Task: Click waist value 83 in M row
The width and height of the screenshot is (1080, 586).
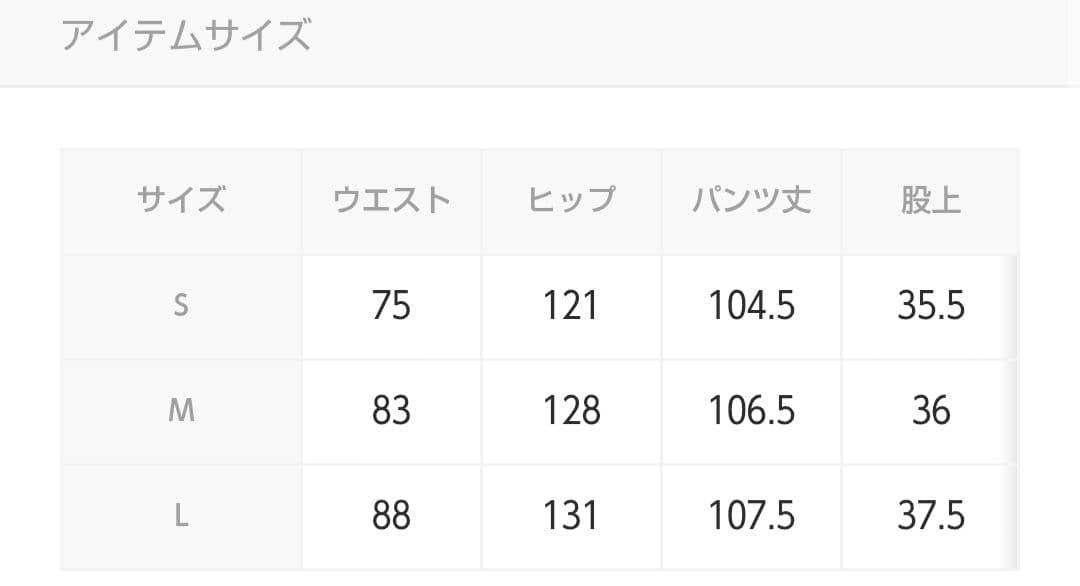Action: 391,410
